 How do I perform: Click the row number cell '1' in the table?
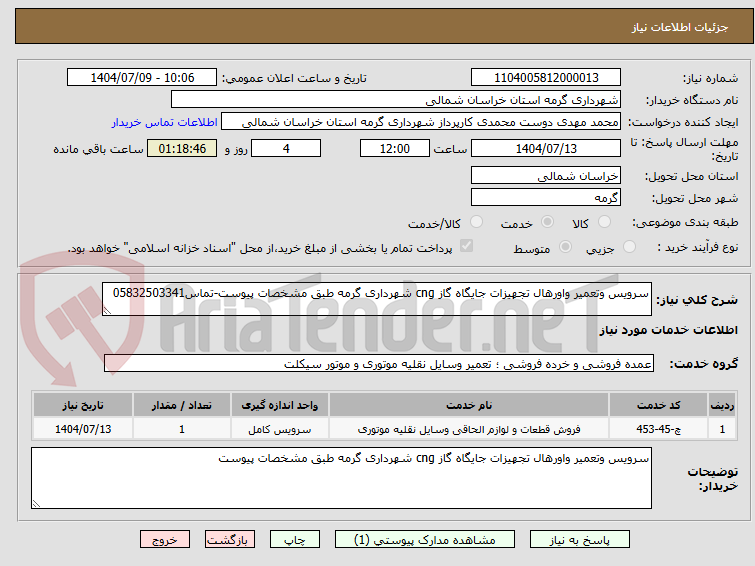click(722, 429)
